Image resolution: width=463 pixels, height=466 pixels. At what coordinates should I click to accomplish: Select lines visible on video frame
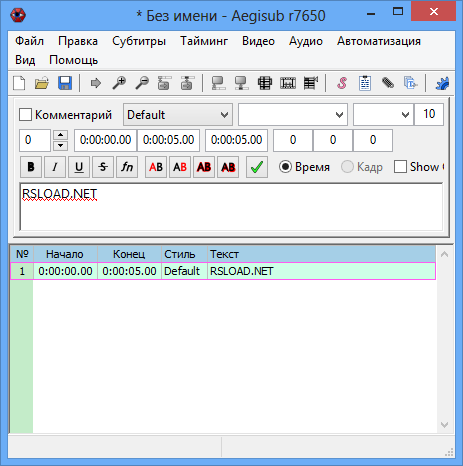tap(265, 83)
